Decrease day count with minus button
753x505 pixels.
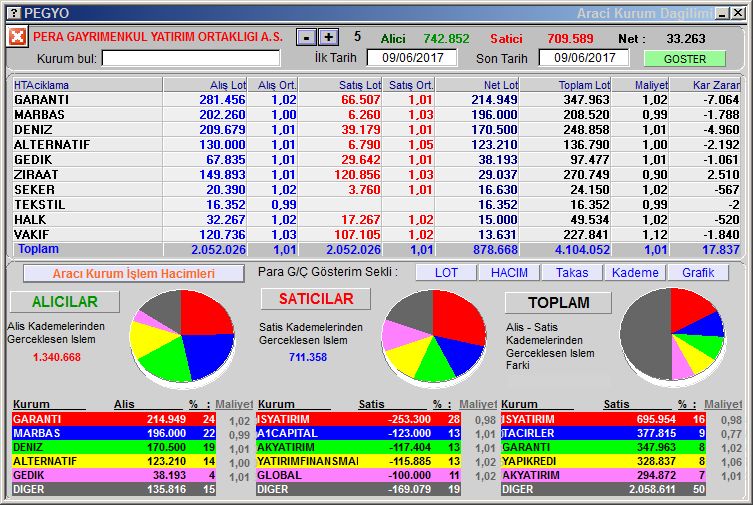click(x=306, y=37)
